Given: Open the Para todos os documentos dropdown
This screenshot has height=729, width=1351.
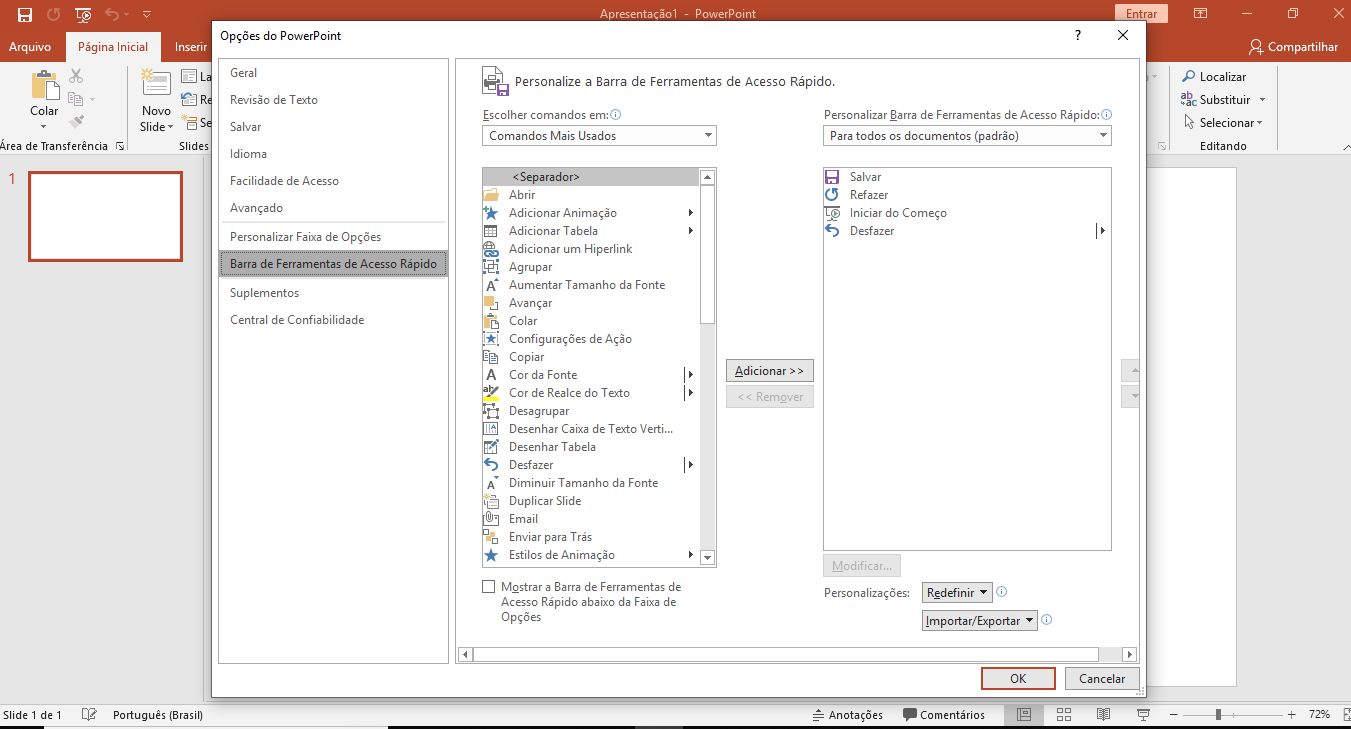Looking at the screenshot, I should (x=967, y=136).
